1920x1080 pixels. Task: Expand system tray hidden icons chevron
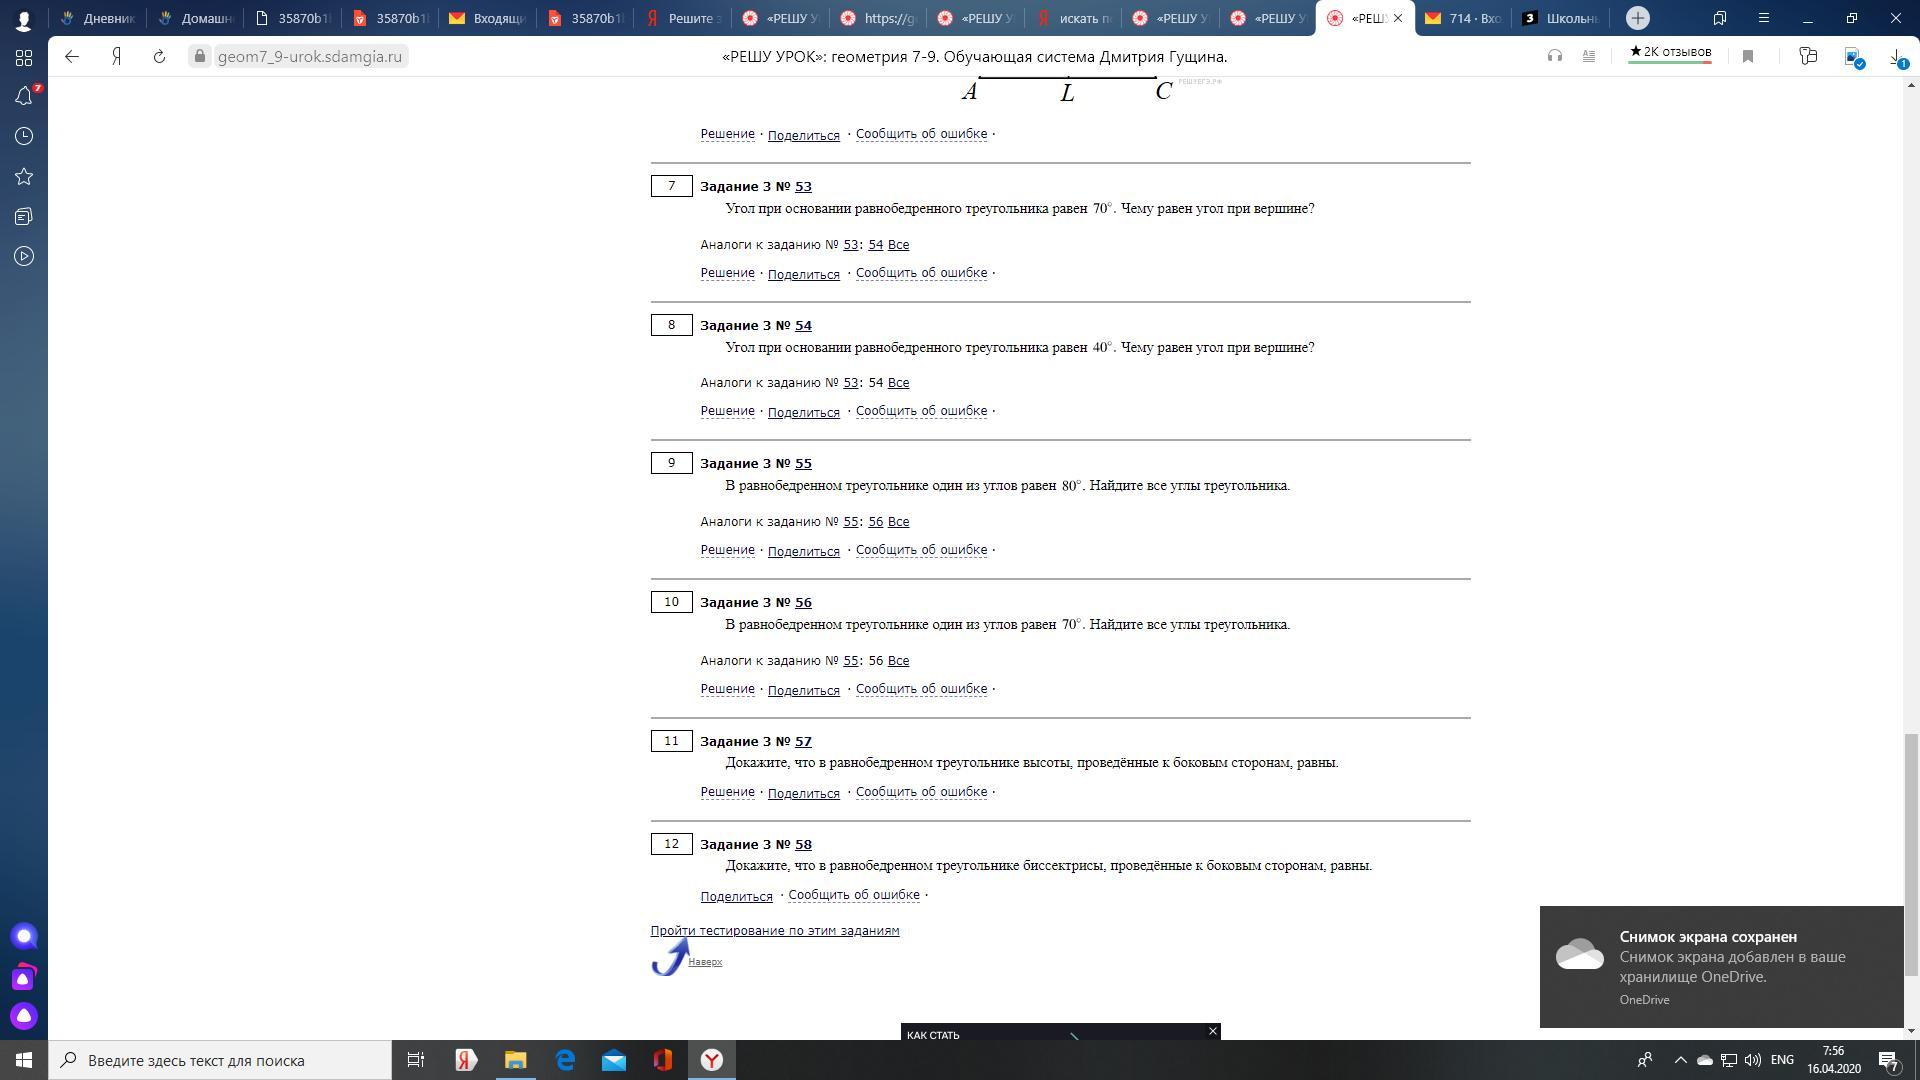pos(1680,1060)
